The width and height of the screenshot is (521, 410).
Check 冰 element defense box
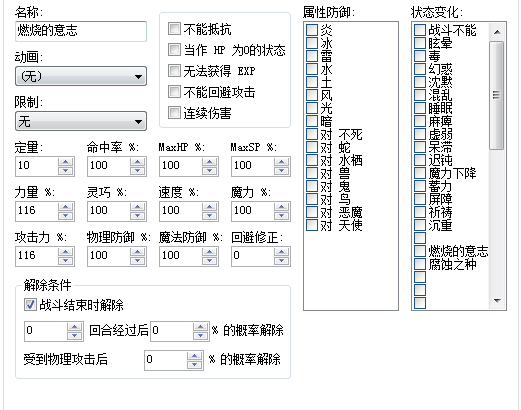point(312,43)
